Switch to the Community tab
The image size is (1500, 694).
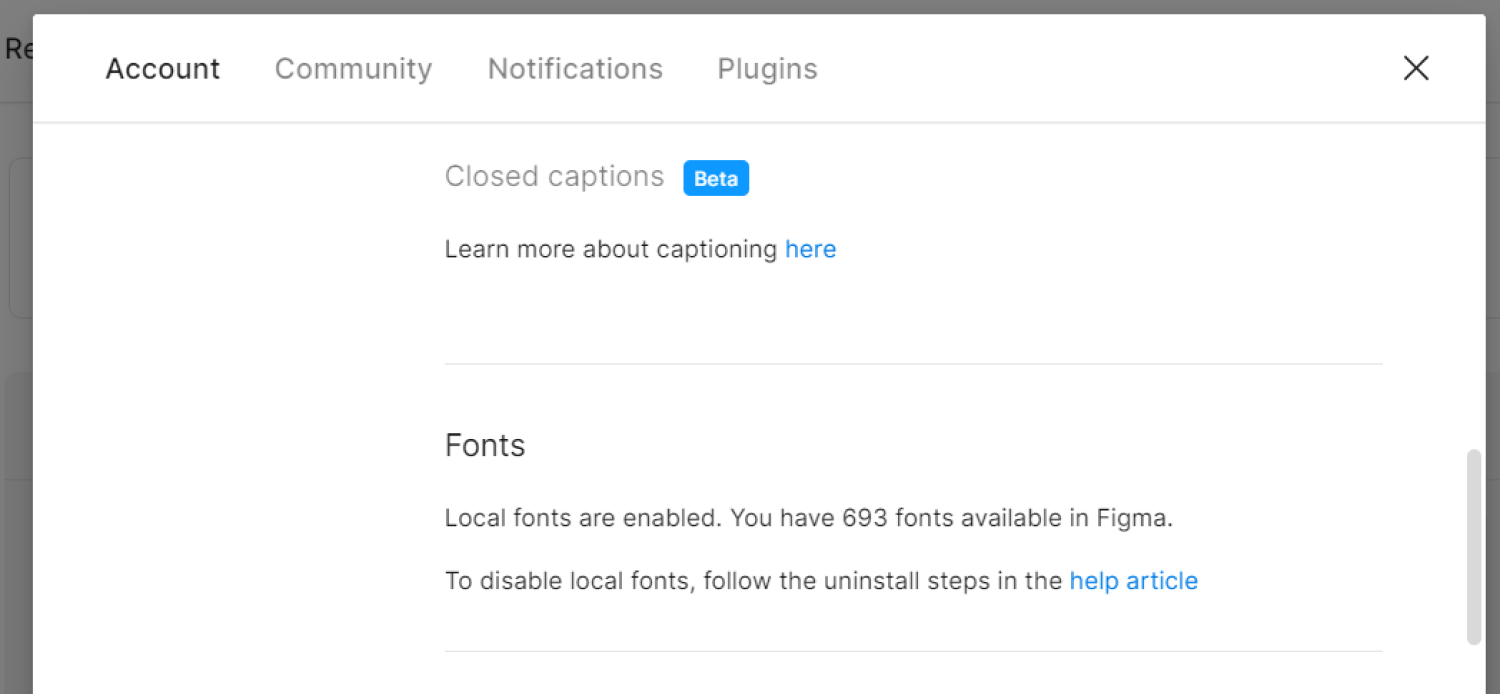pos(353,69)
